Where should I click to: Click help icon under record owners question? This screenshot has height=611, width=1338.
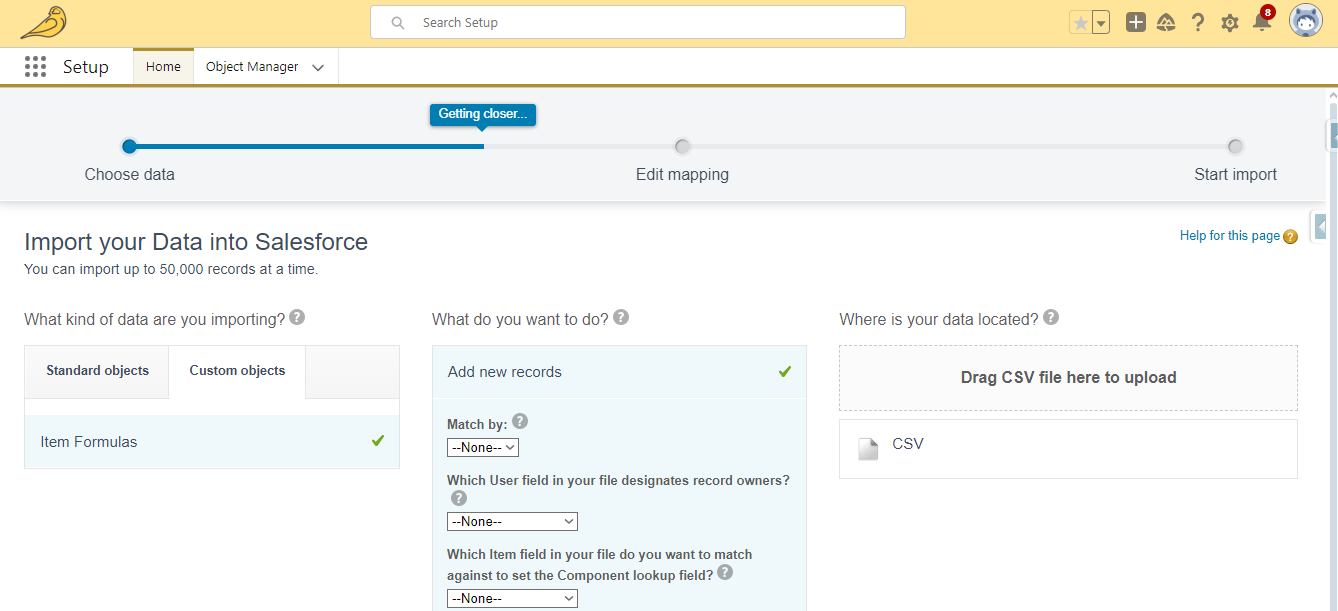458,498
